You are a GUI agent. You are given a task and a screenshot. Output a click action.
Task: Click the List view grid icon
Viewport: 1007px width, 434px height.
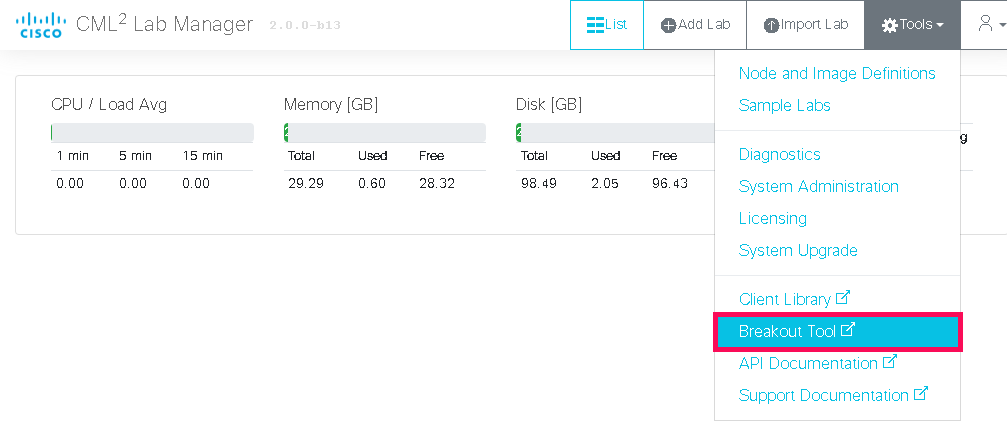pyautogui.click(x=595, y=25)
